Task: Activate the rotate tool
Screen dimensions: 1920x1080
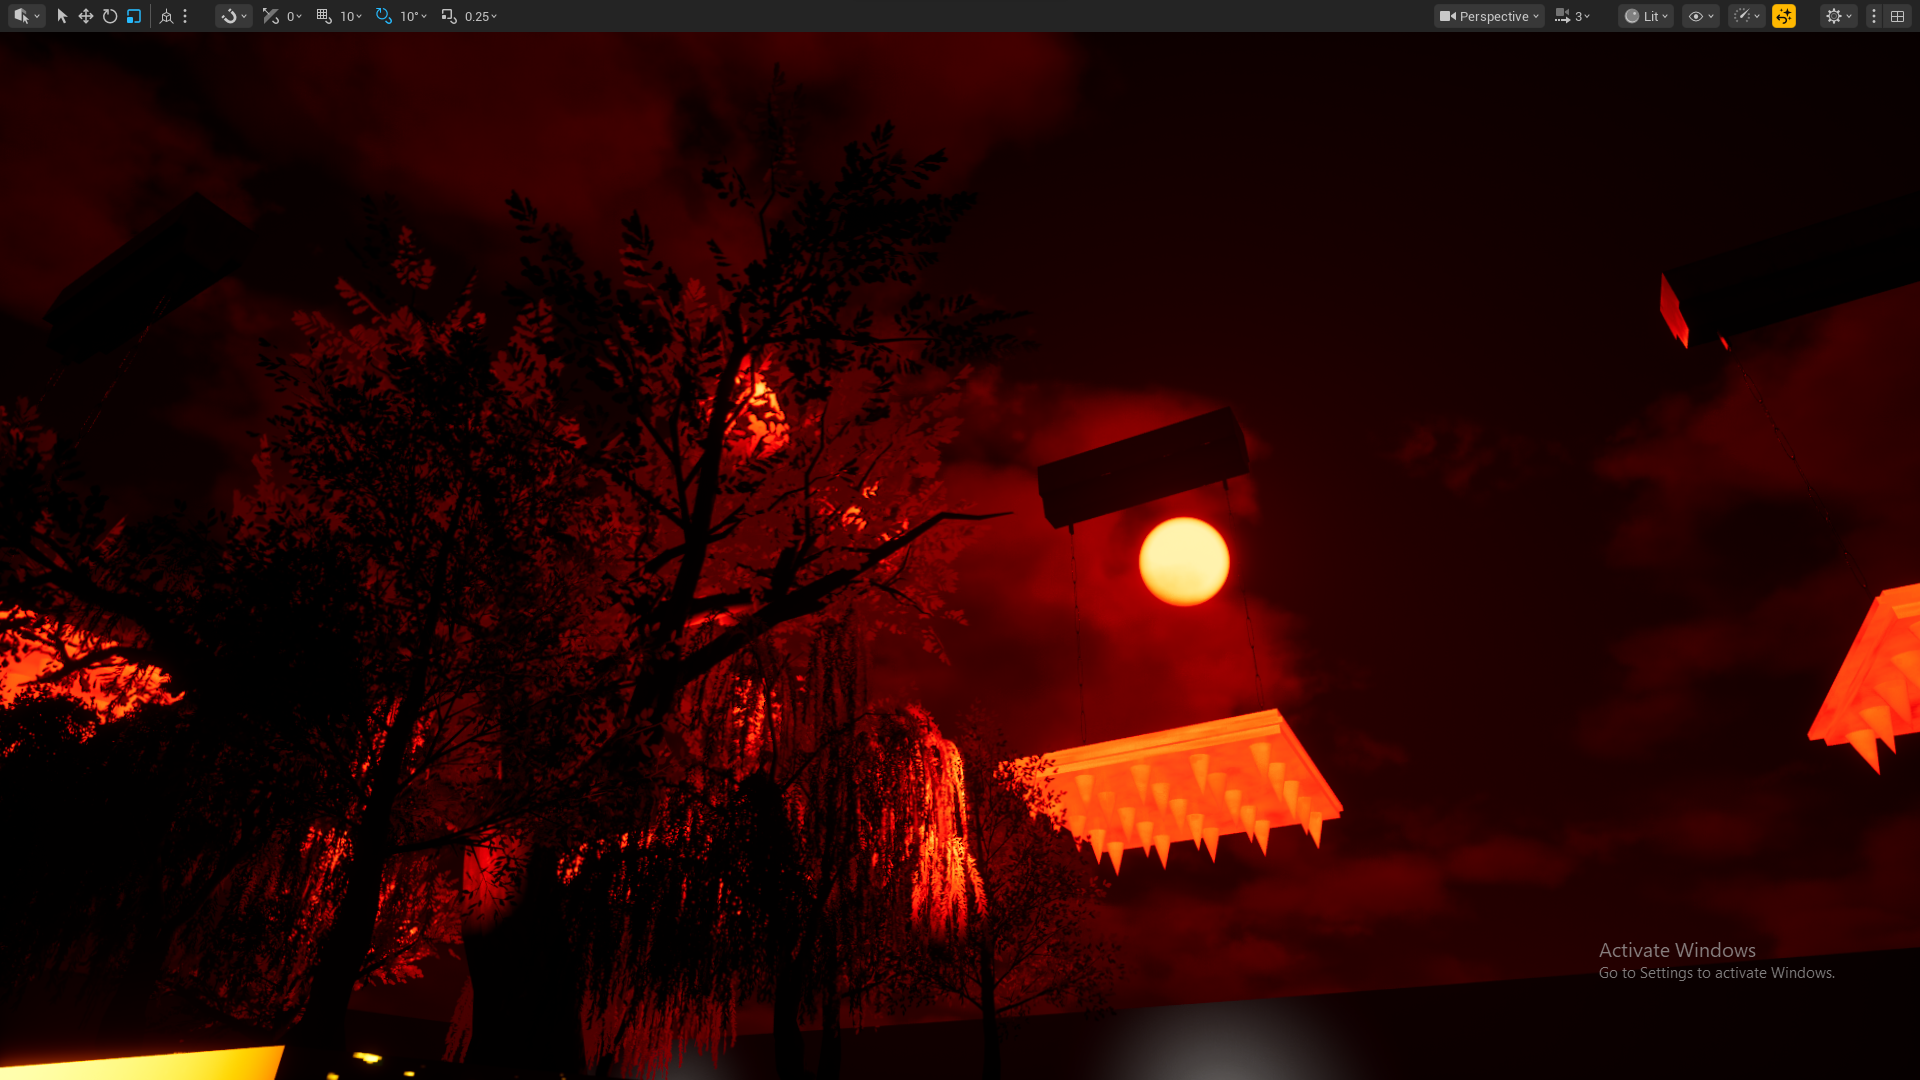Action: [110, 16]
